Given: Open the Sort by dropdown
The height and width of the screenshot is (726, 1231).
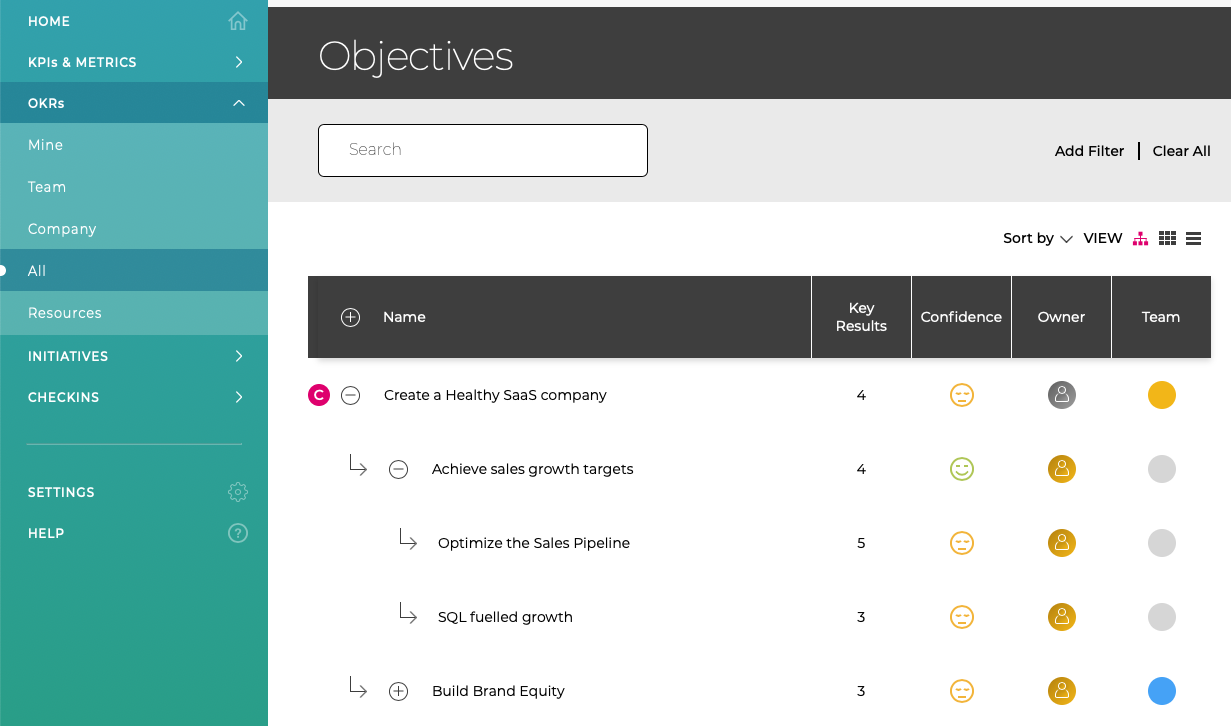Looking at the screenshot, I should click(x=1038, y=238).
